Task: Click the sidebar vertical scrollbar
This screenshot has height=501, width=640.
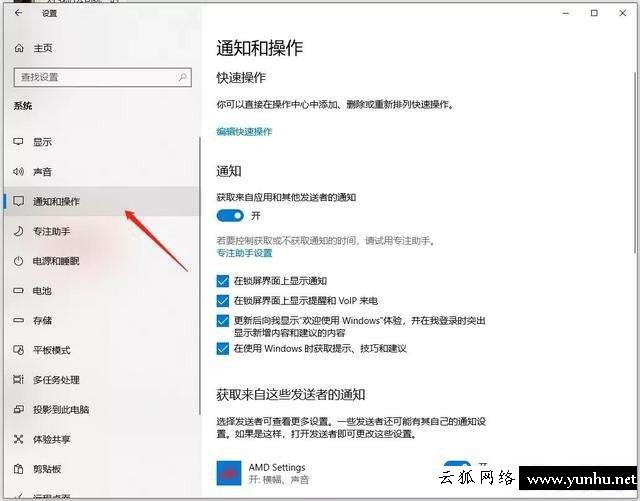Action: 200,276
